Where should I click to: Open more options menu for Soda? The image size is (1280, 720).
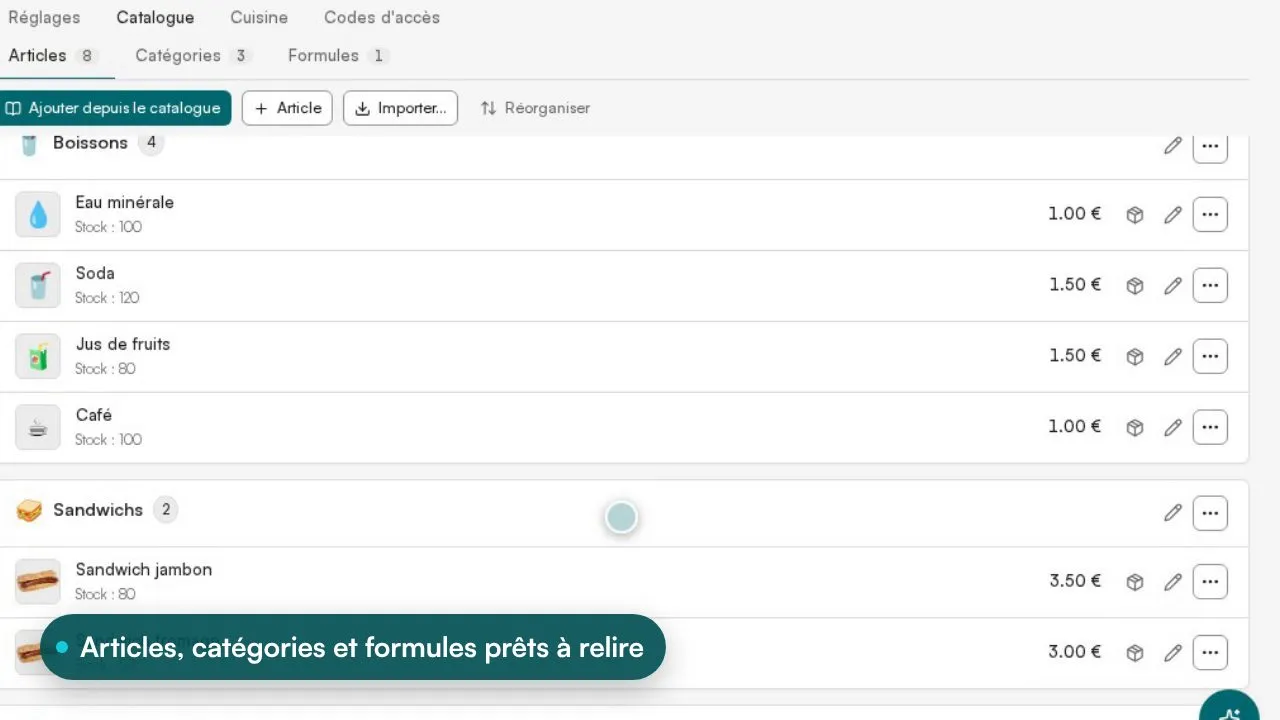1210,285
